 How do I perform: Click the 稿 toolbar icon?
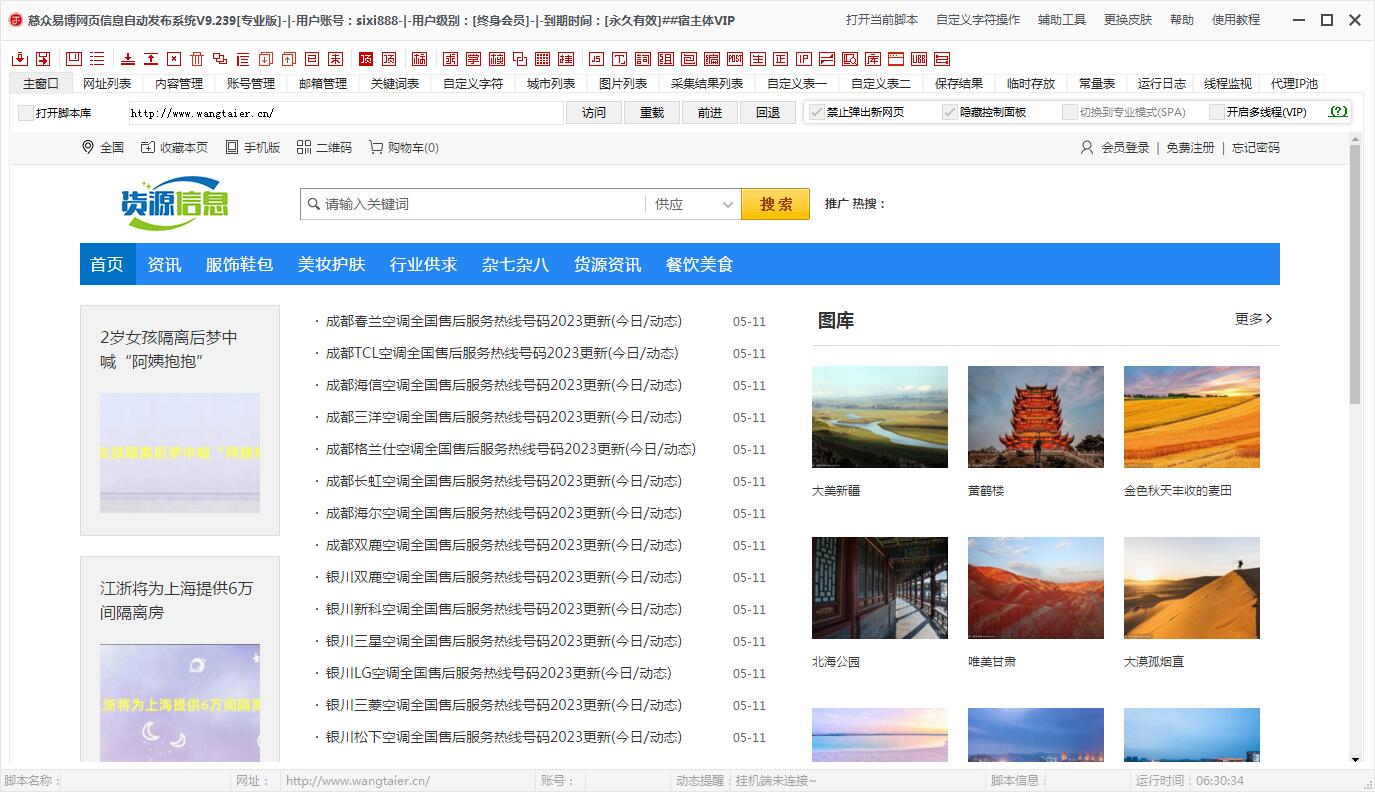point(419,59)
